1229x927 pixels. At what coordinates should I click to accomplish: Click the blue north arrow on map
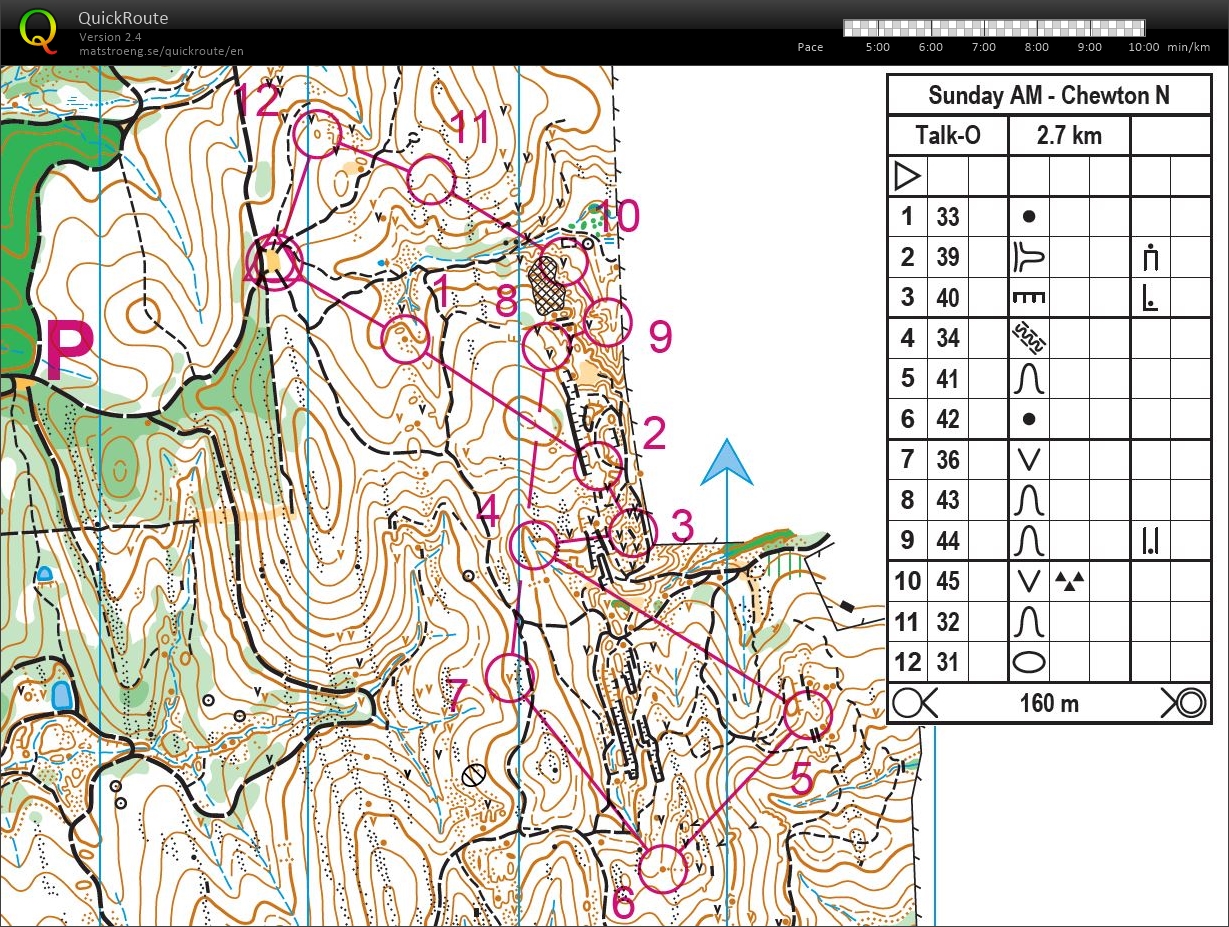[x=726, y=463]
